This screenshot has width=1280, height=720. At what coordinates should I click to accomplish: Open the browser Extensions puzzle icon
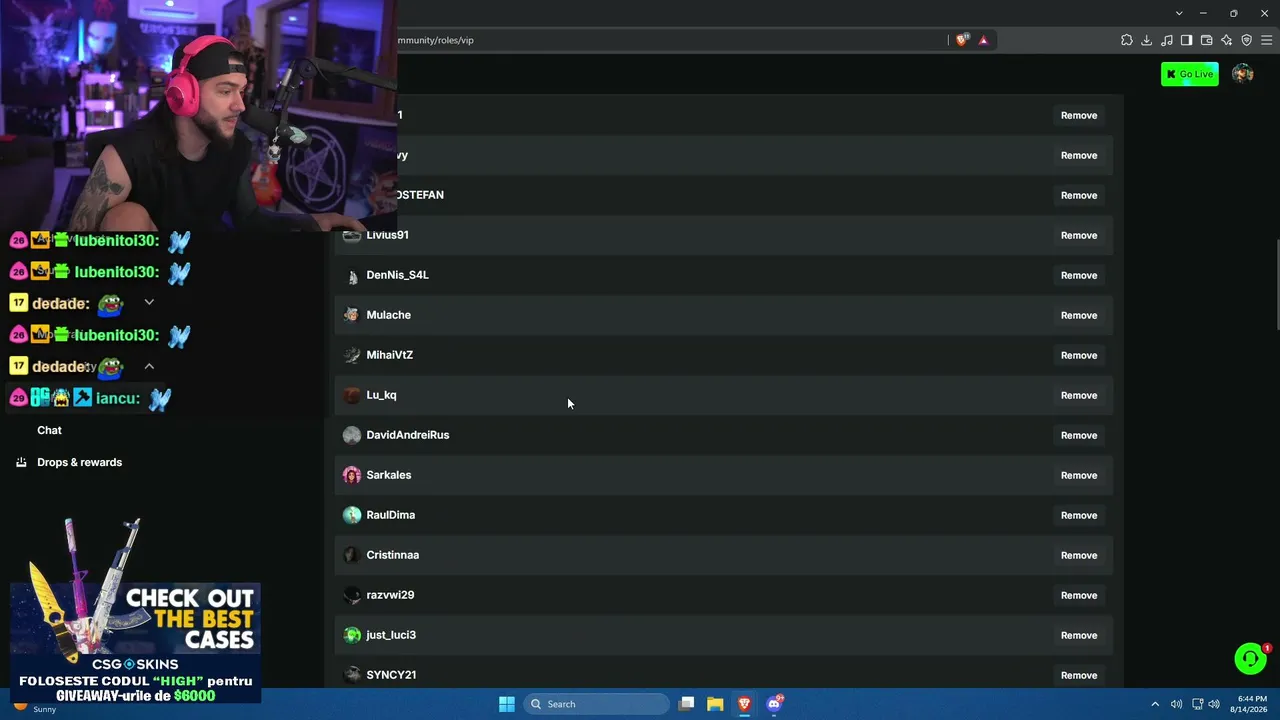tap(1127, 40)
